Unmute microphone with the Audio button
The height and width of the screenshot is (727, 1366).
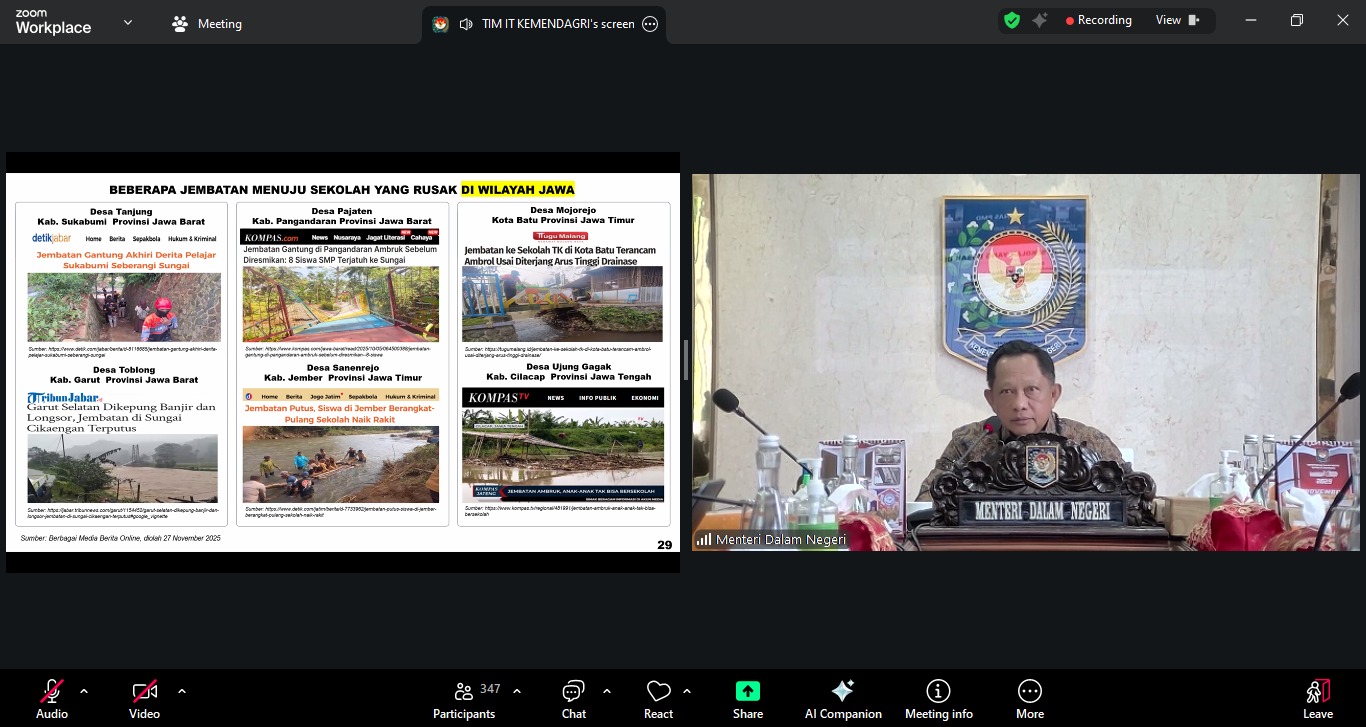point(52,698)
